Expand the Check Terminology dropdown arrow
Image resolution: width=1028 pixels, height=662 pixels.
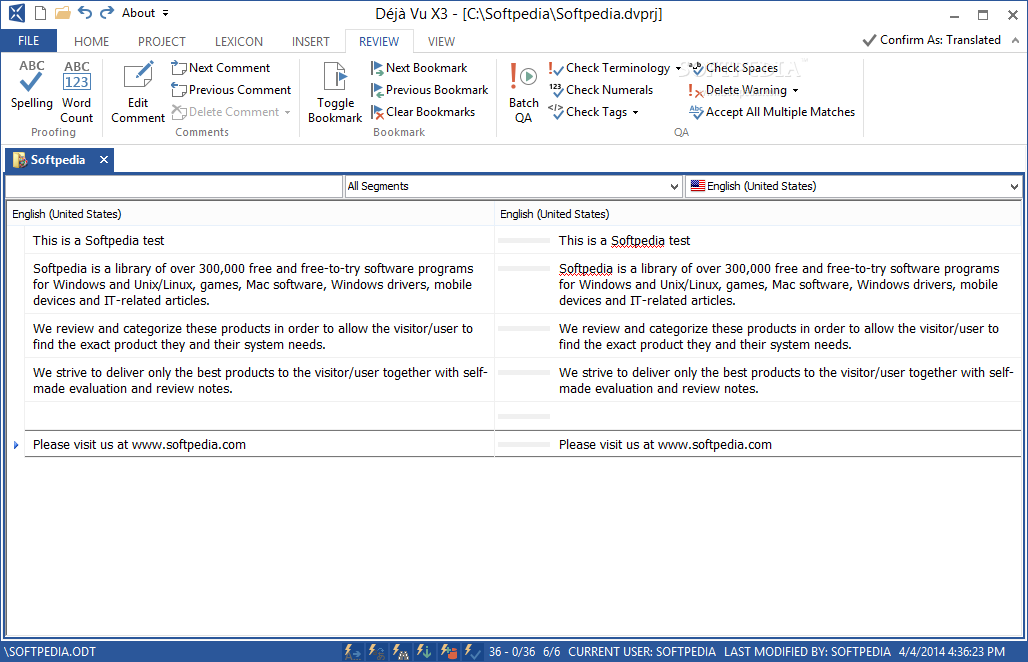(x=678, y=68)
